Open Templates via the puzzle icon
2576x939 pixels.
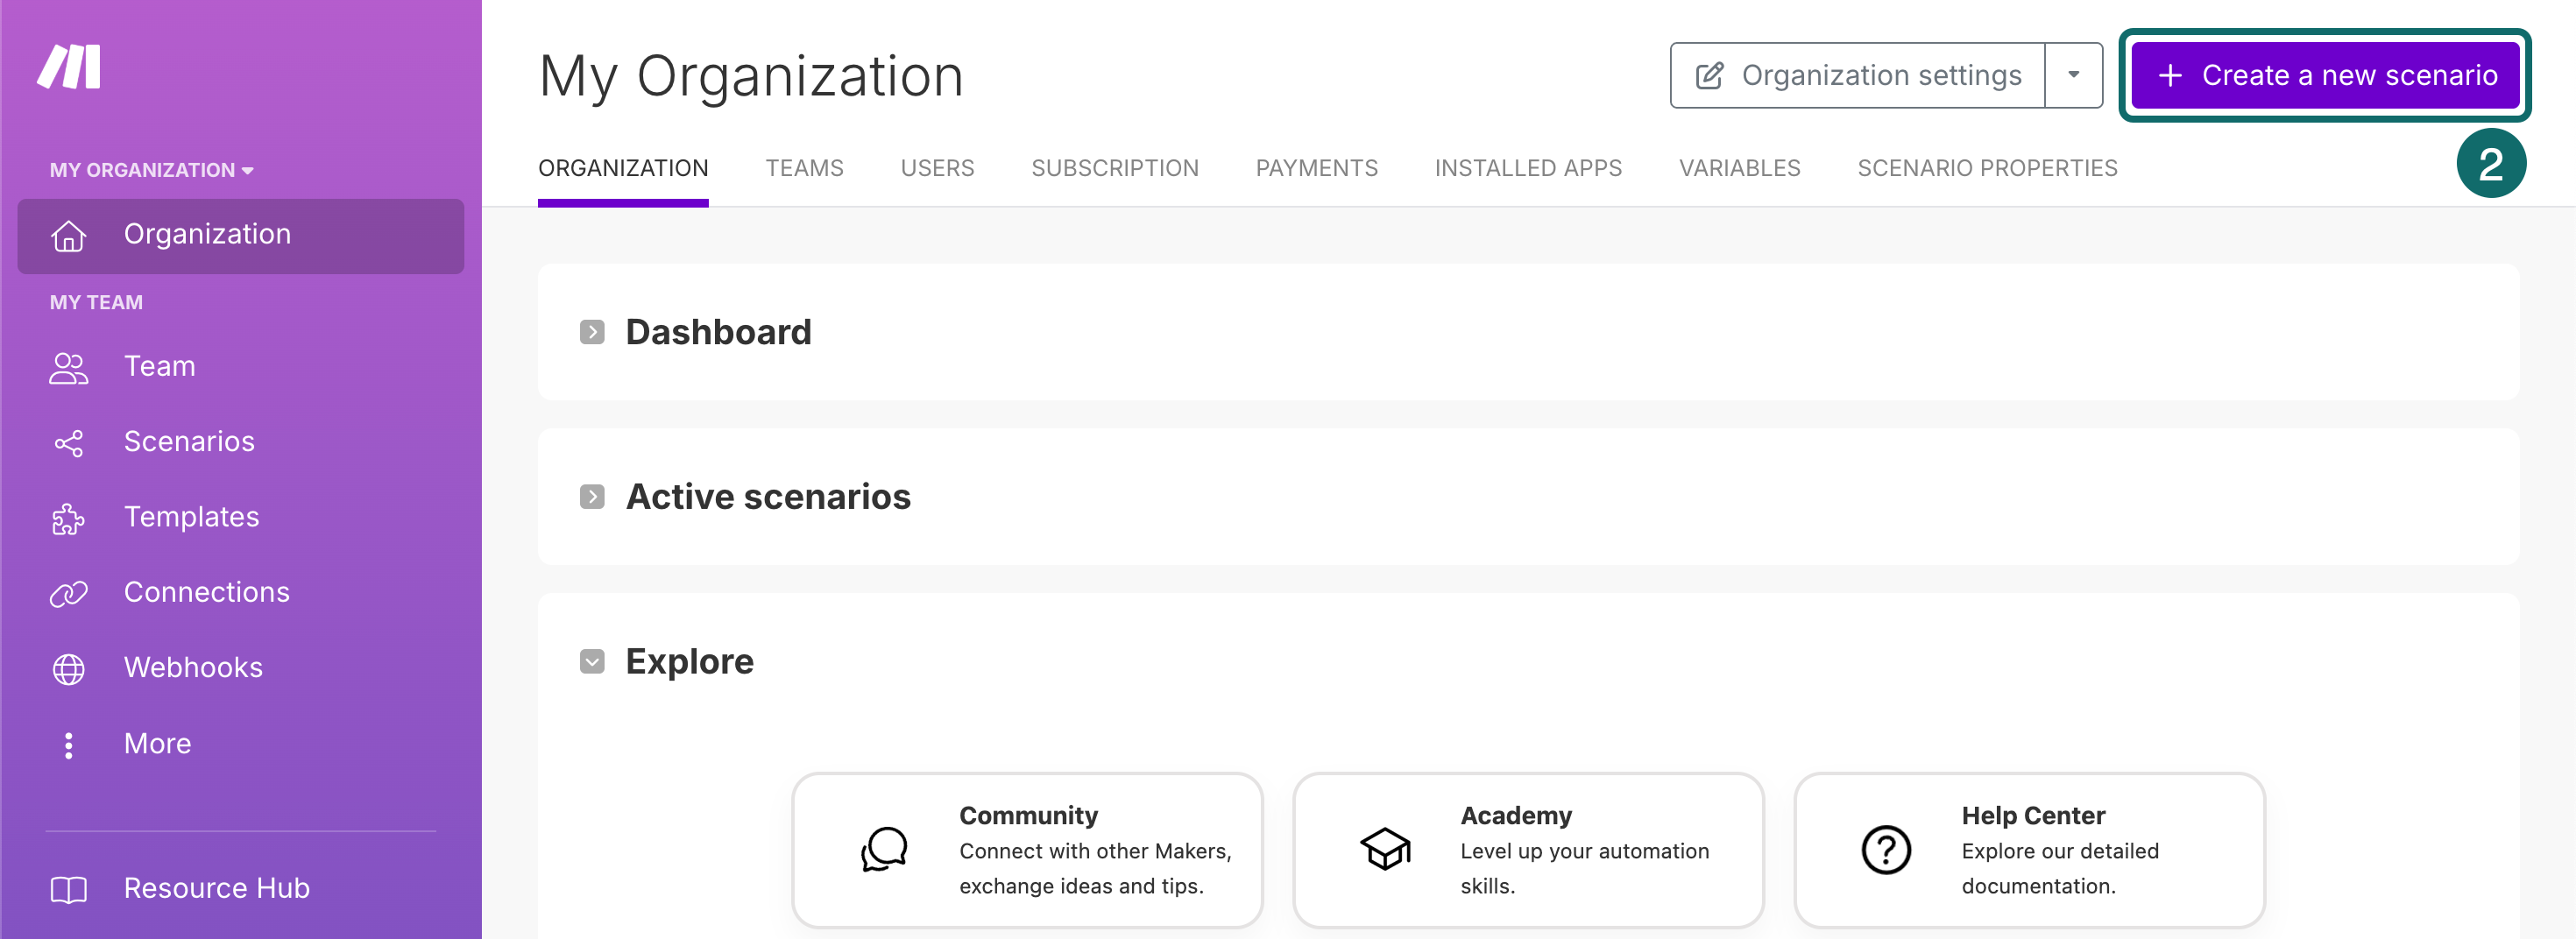point(68,518)
